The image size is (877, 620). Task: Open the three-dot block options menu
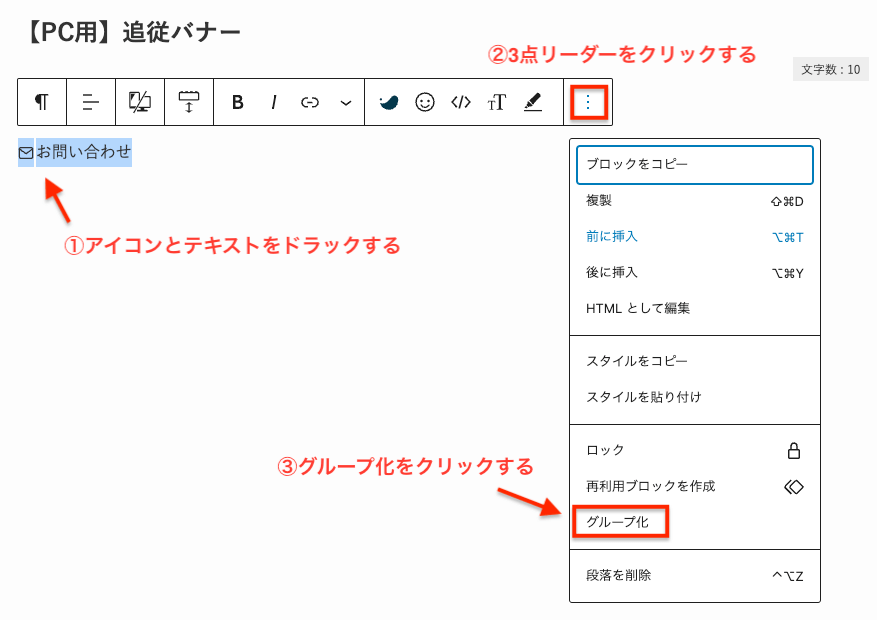589,102
